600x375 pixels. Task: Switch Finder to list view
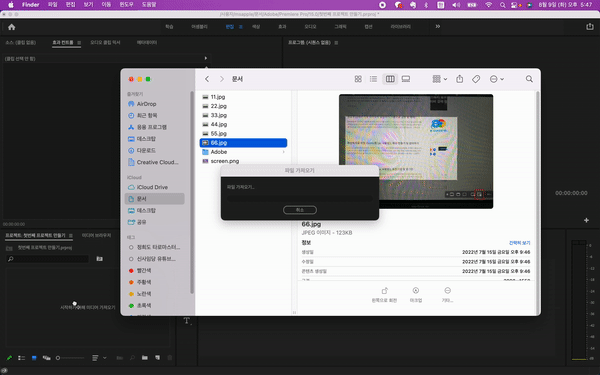pyautogui.click(x=373, y=79)
